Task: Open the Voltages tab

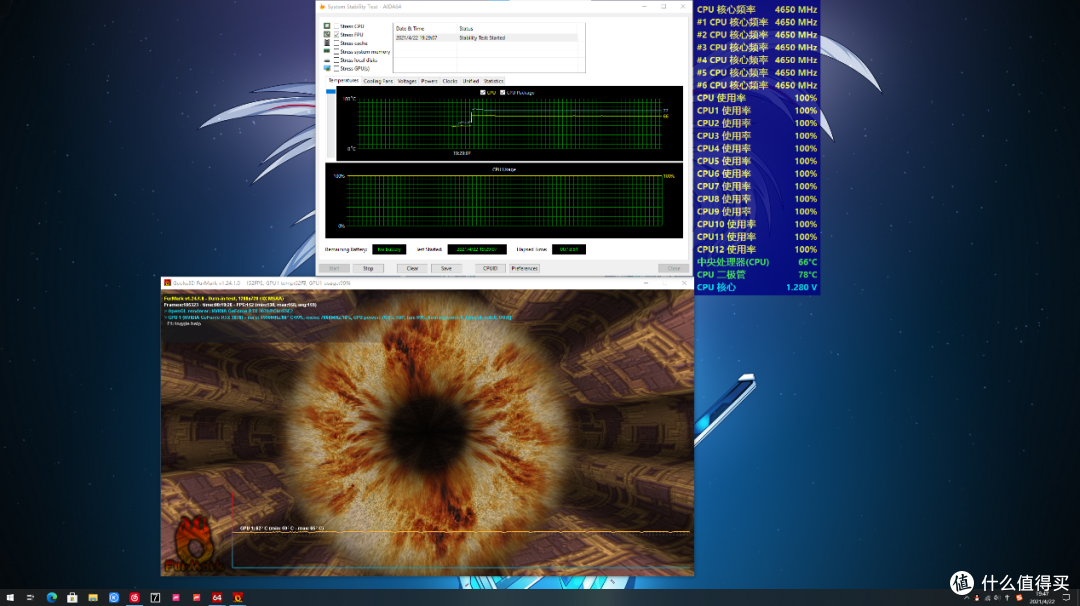Action: click(407, 81)
